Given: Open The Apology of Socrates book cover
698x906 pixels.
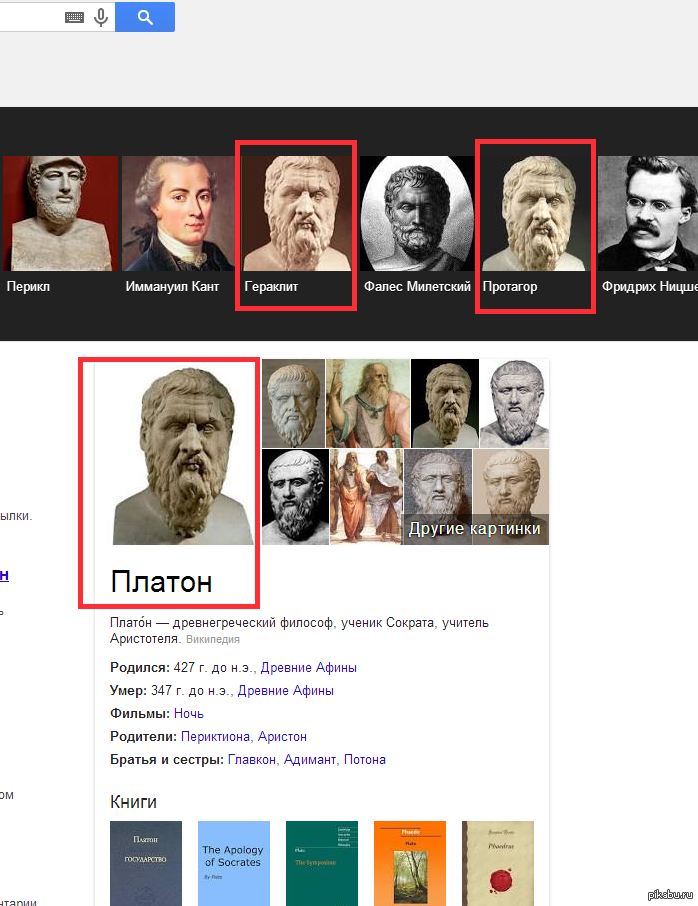Looking at the screenshot, I should click(233, 863).
